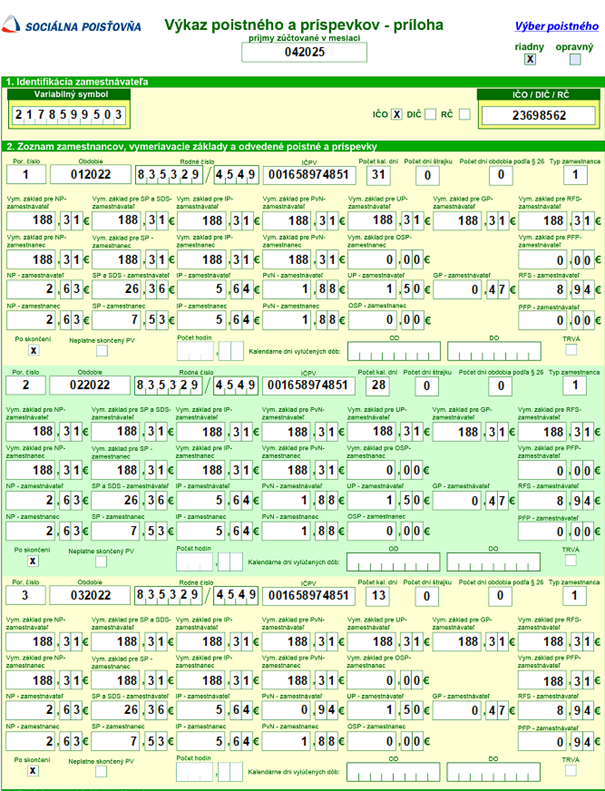605x791 pixels.
Task: Click Počet kal. dní field showing 13
Action: pos(378,595)
